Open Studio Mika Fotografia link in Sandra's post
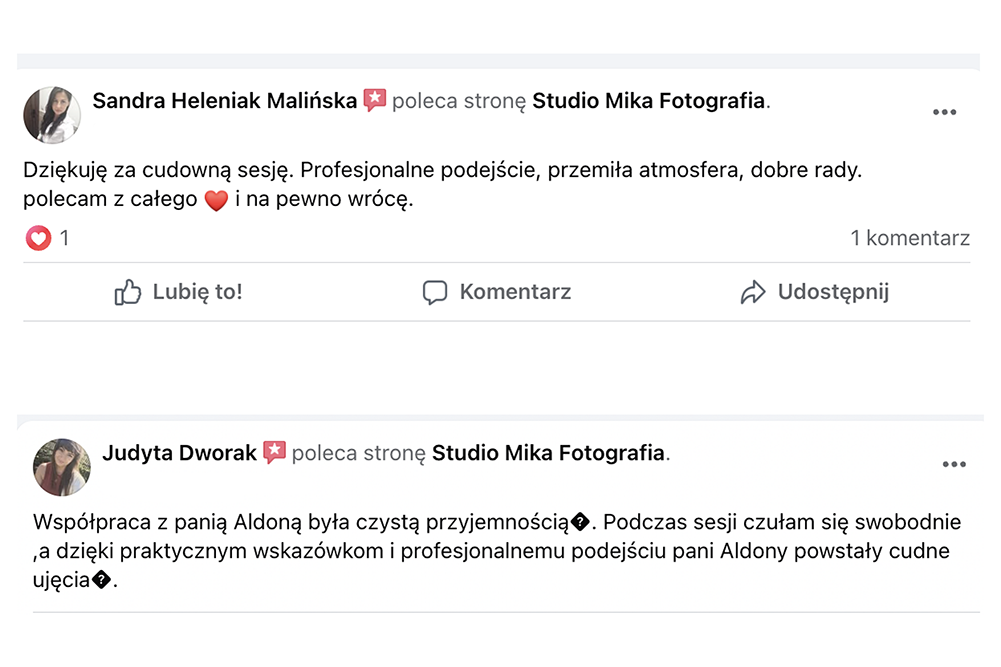The width and height of the screenshot is (1001, 667). tap(648, 100)
